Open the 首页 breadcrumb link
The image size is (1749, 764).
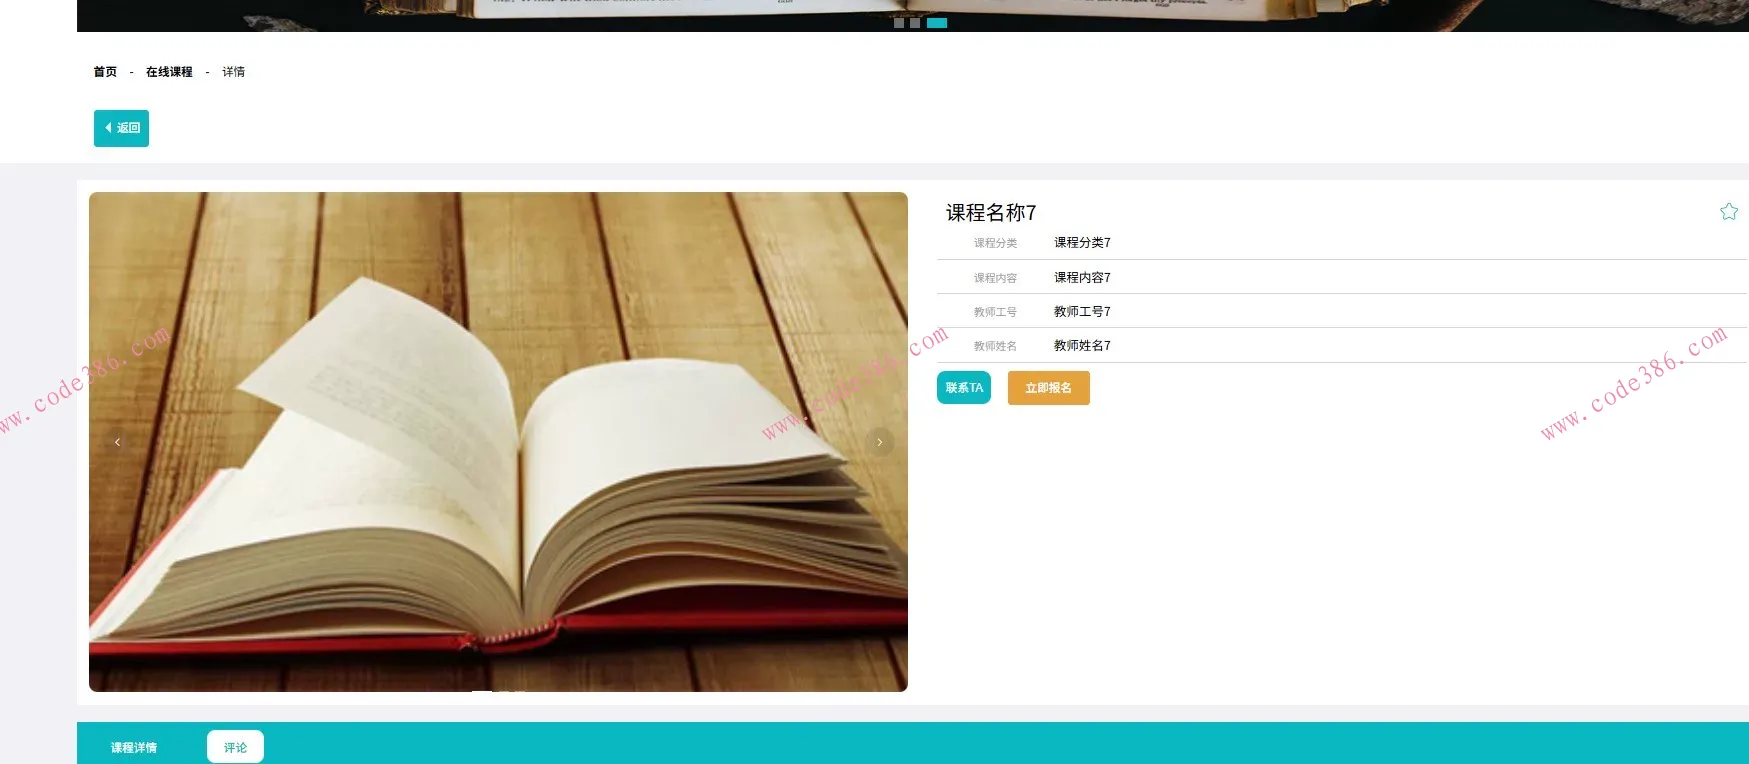105,72
